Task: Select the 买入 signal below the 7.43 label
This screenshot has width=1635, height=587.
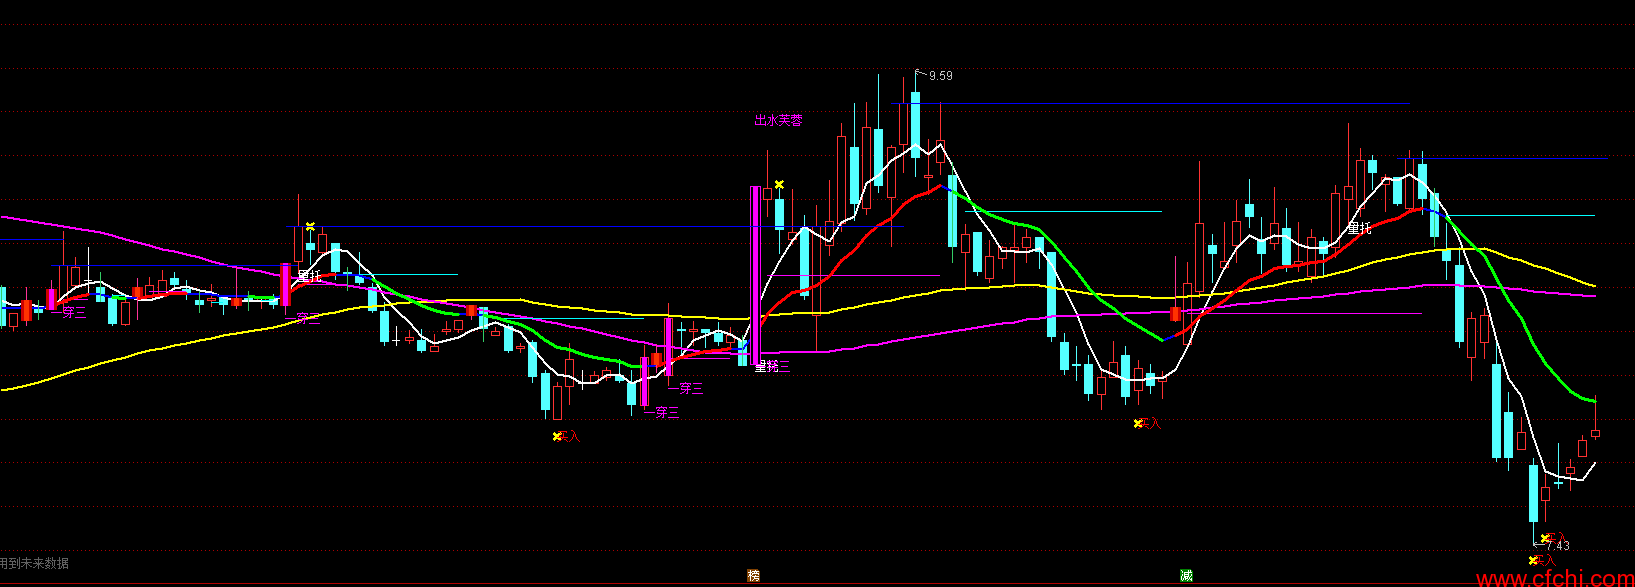Action: (1543, 561)
